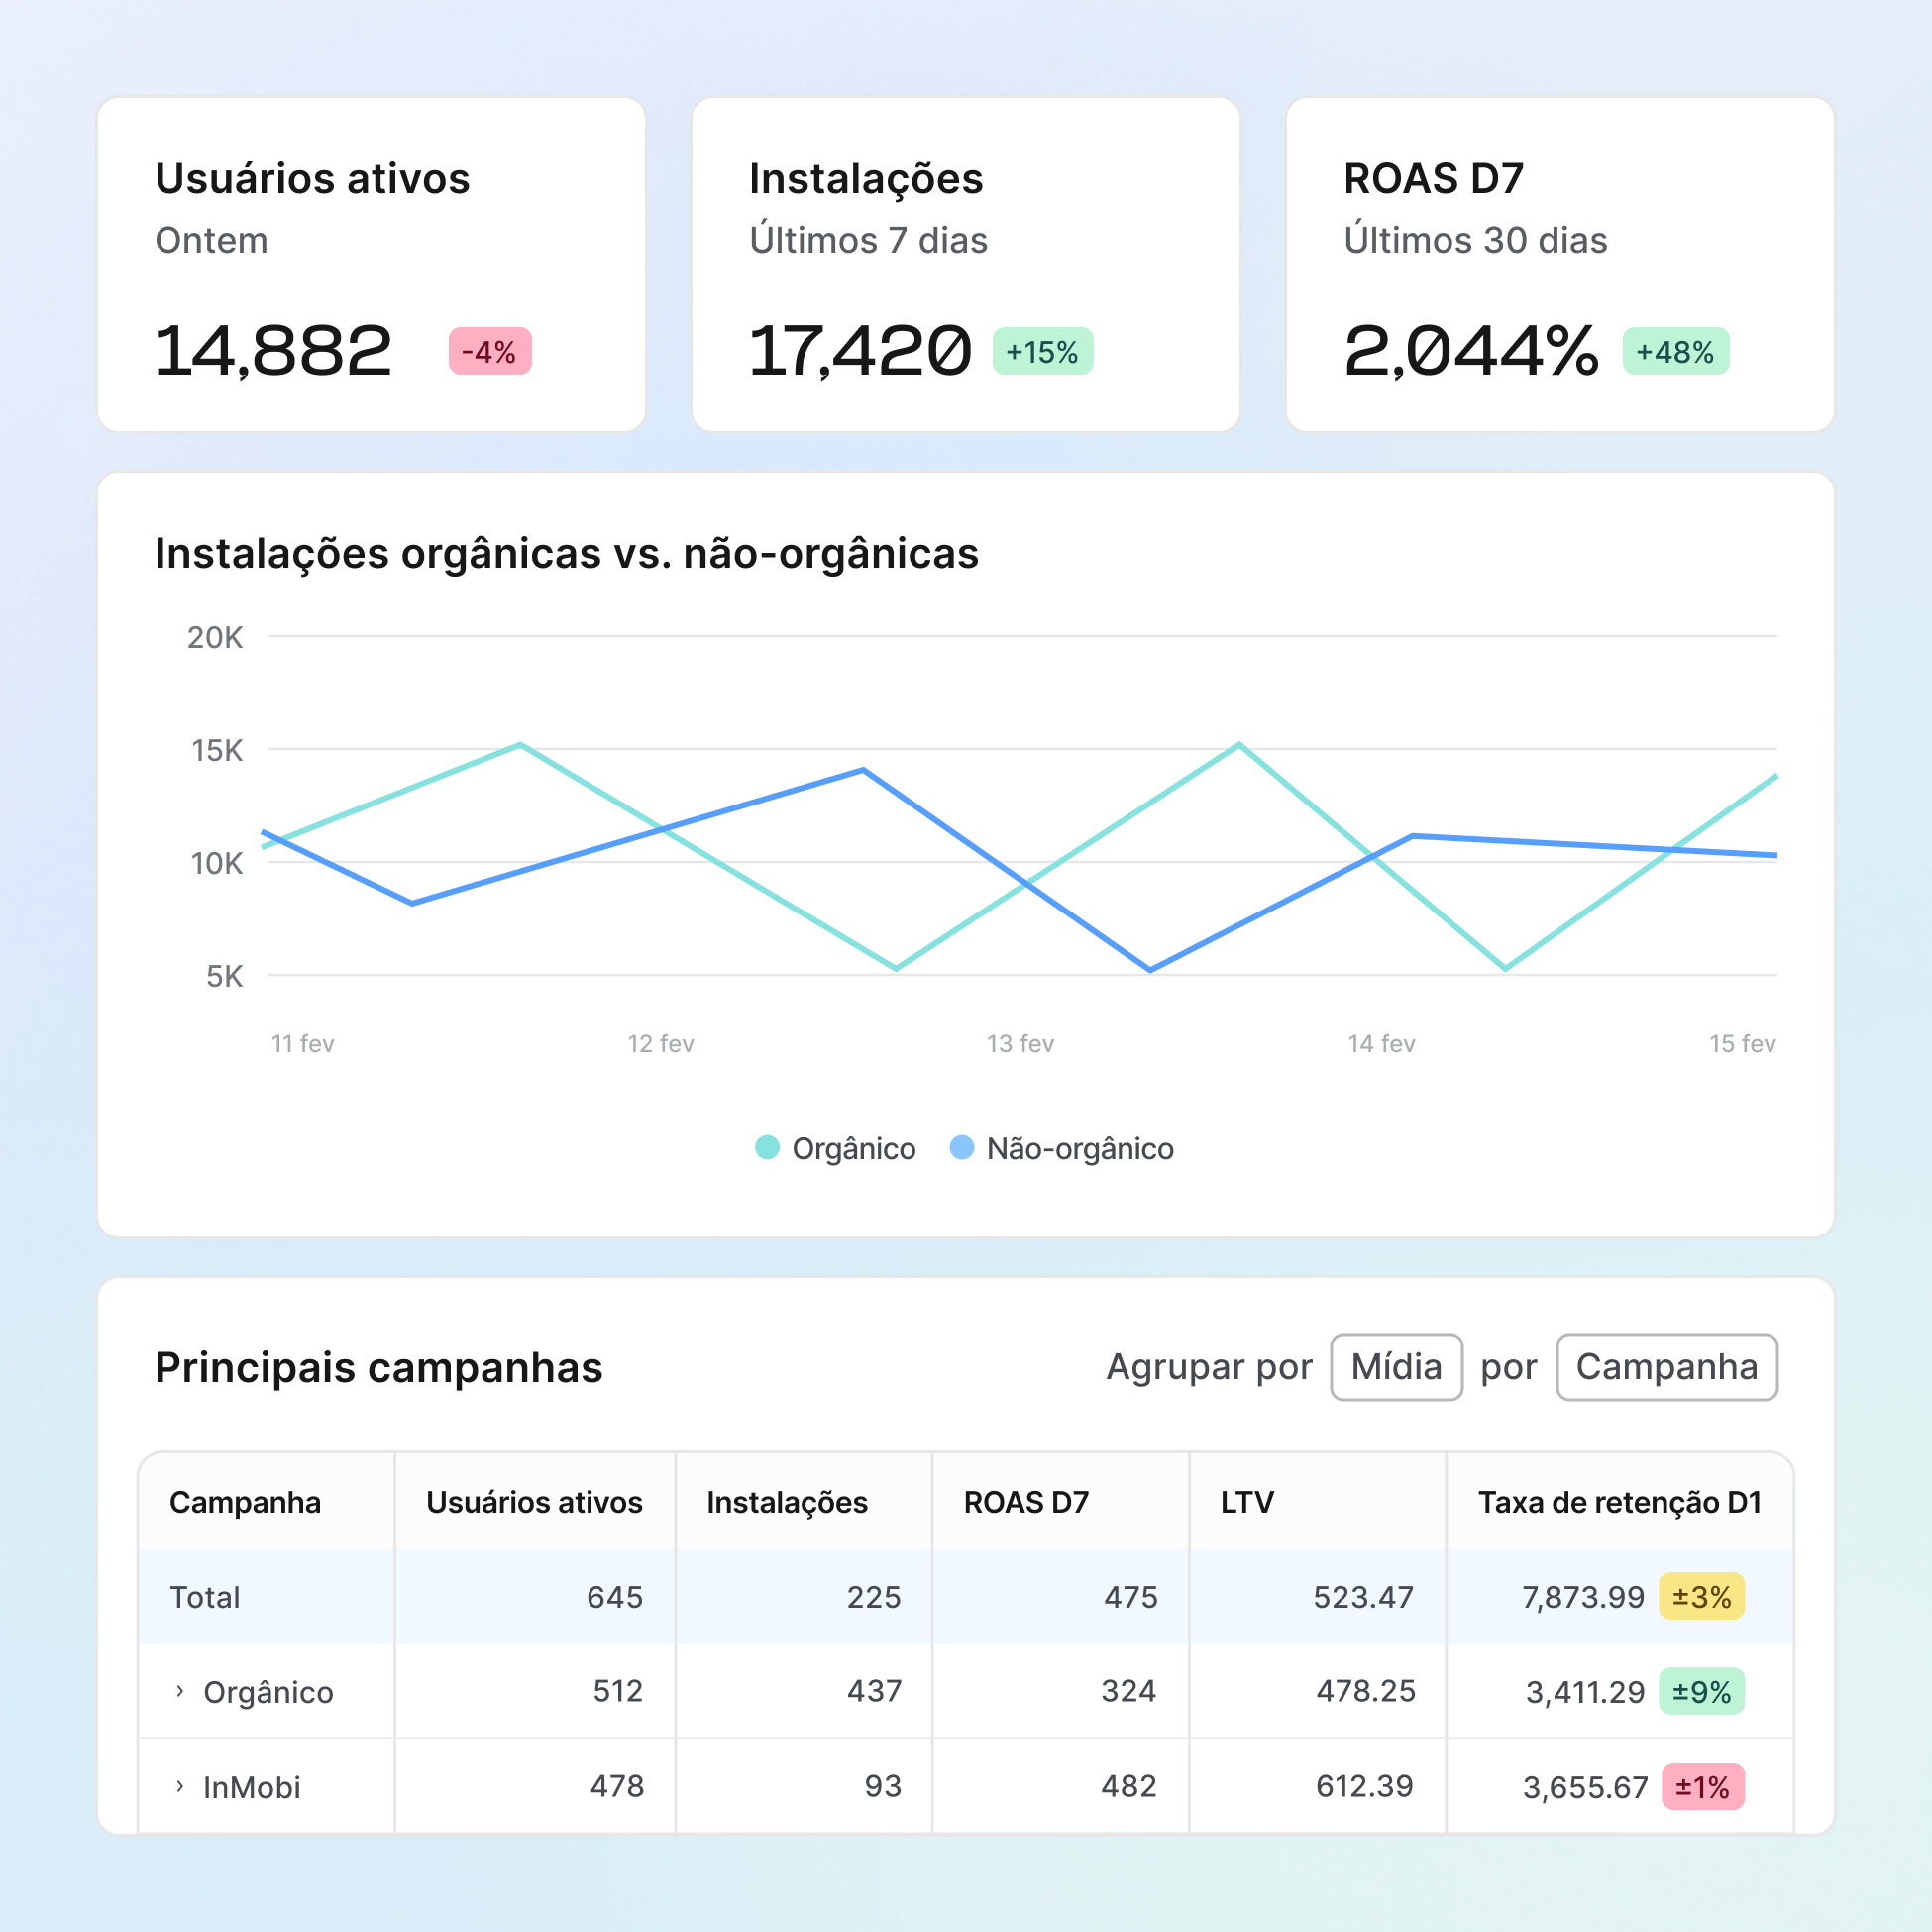Click the ±3% yellow retention badge
This screenshot has width=1932, height=1932.
[1701, 1597]
